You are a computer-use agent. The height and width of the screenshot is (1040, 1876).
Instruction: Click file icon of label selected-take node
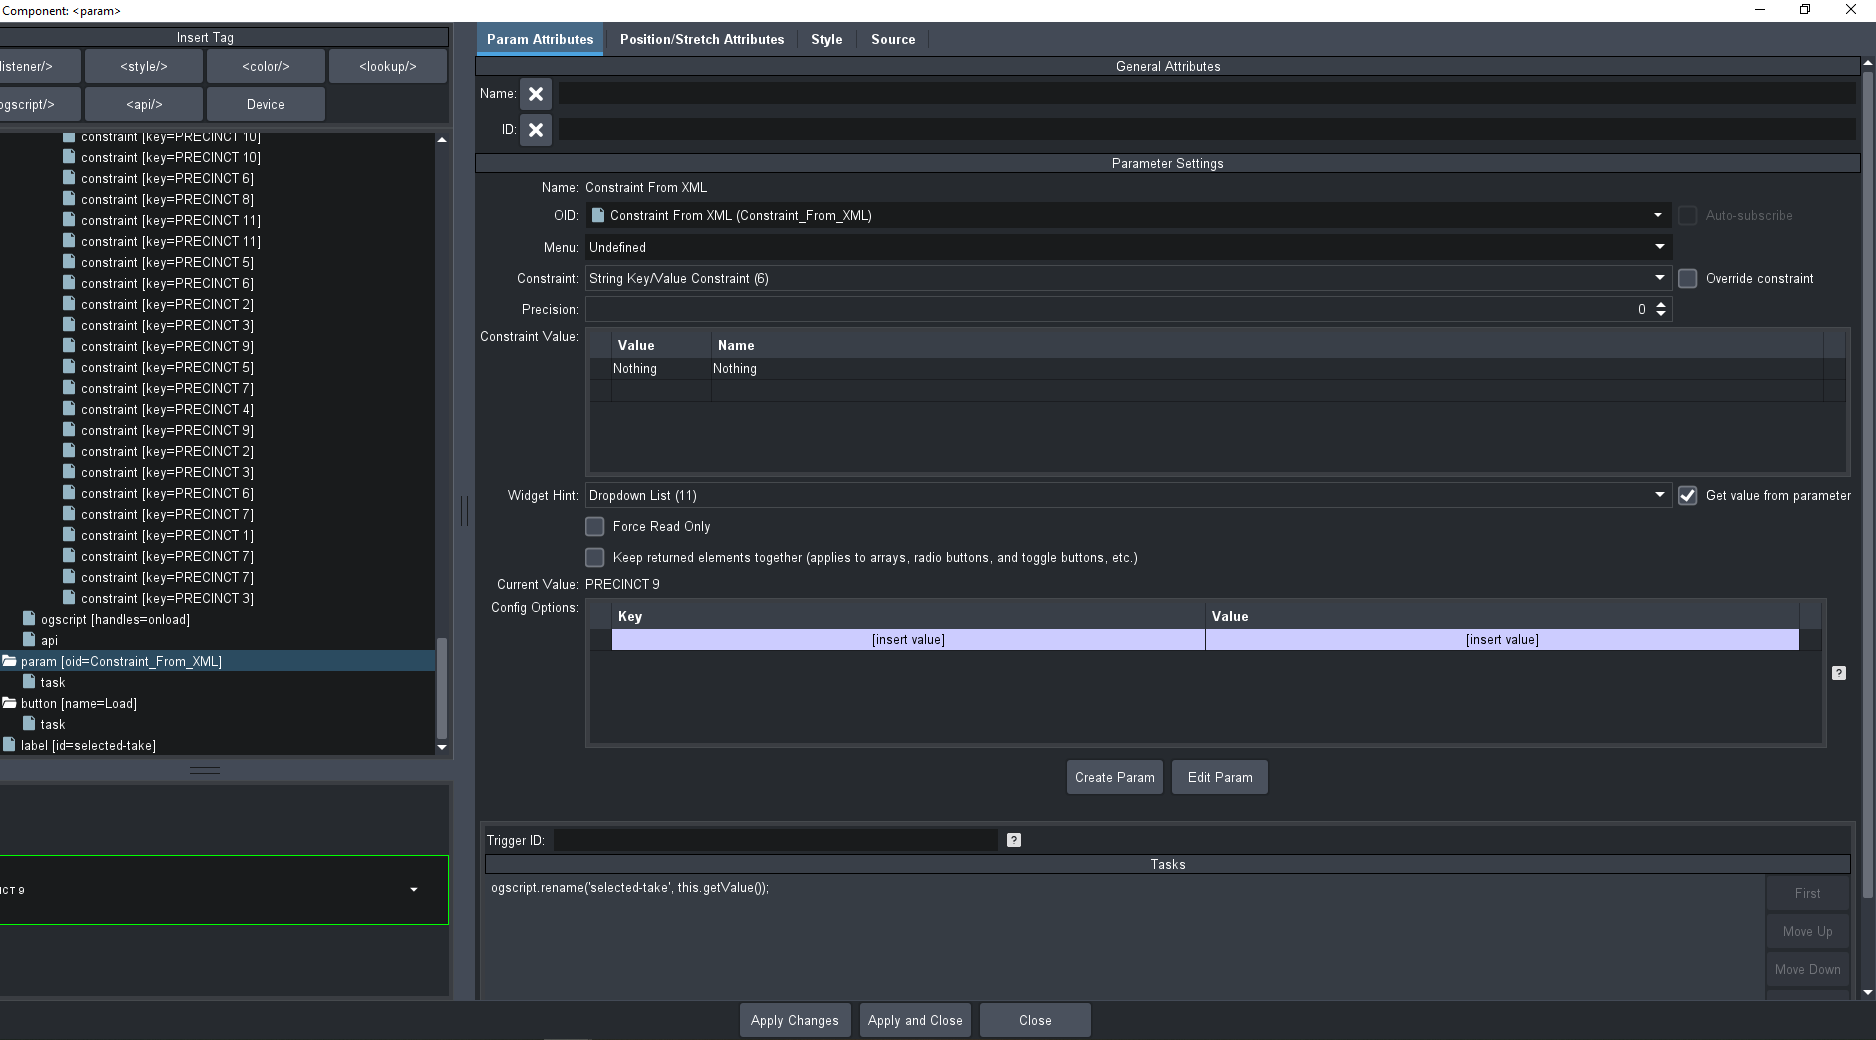pyautogui.click(x=10, y=745)
